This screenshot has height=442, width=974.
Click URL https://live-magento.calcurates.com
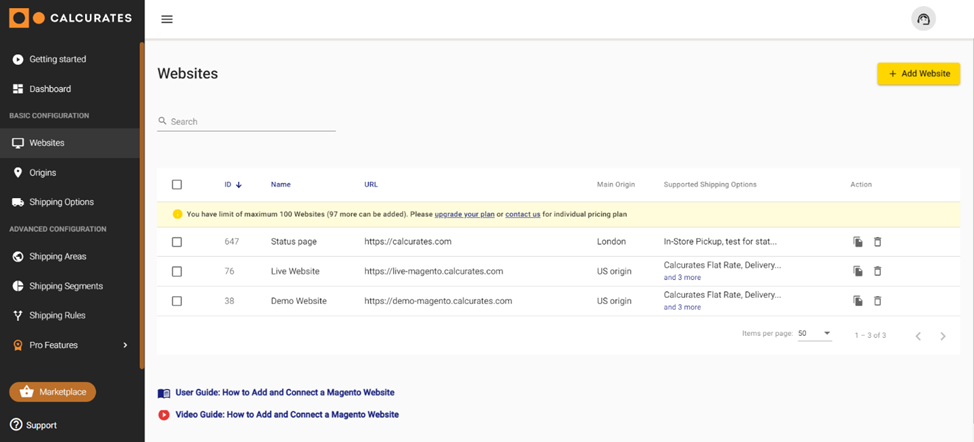(x=434, y=271)
